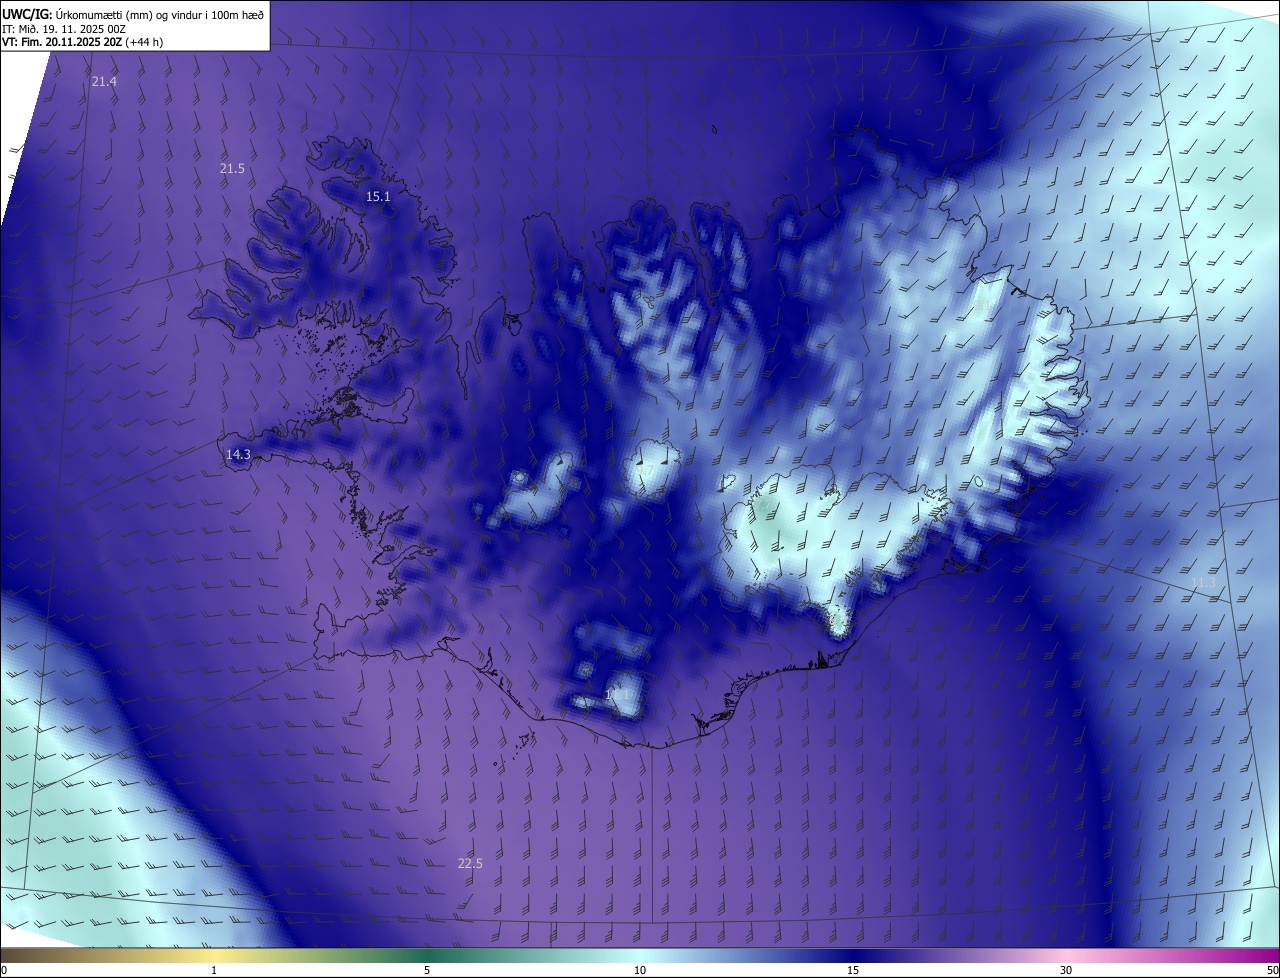Screen dimensions: 1280x978
Task: Click the colour scale tick label "10"
Action: click(x=640, y=970)
